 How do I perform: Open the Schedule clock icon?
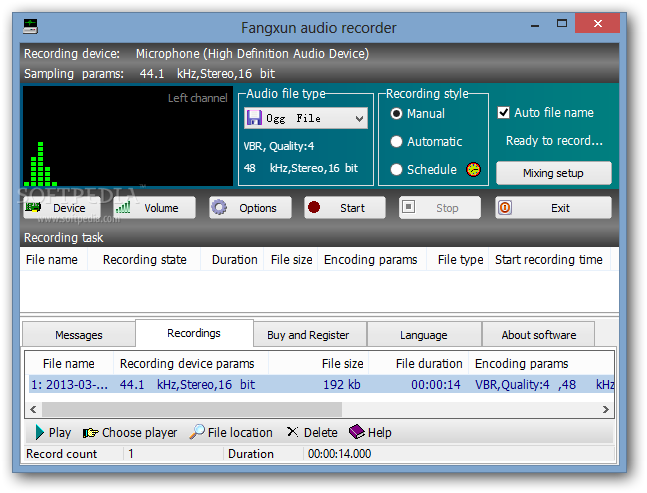(473, 169)
